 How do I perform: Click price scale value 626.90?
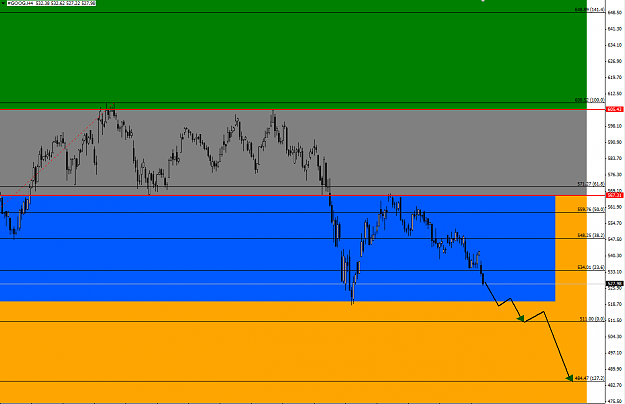pyautogui.click(x=614, y=61)
